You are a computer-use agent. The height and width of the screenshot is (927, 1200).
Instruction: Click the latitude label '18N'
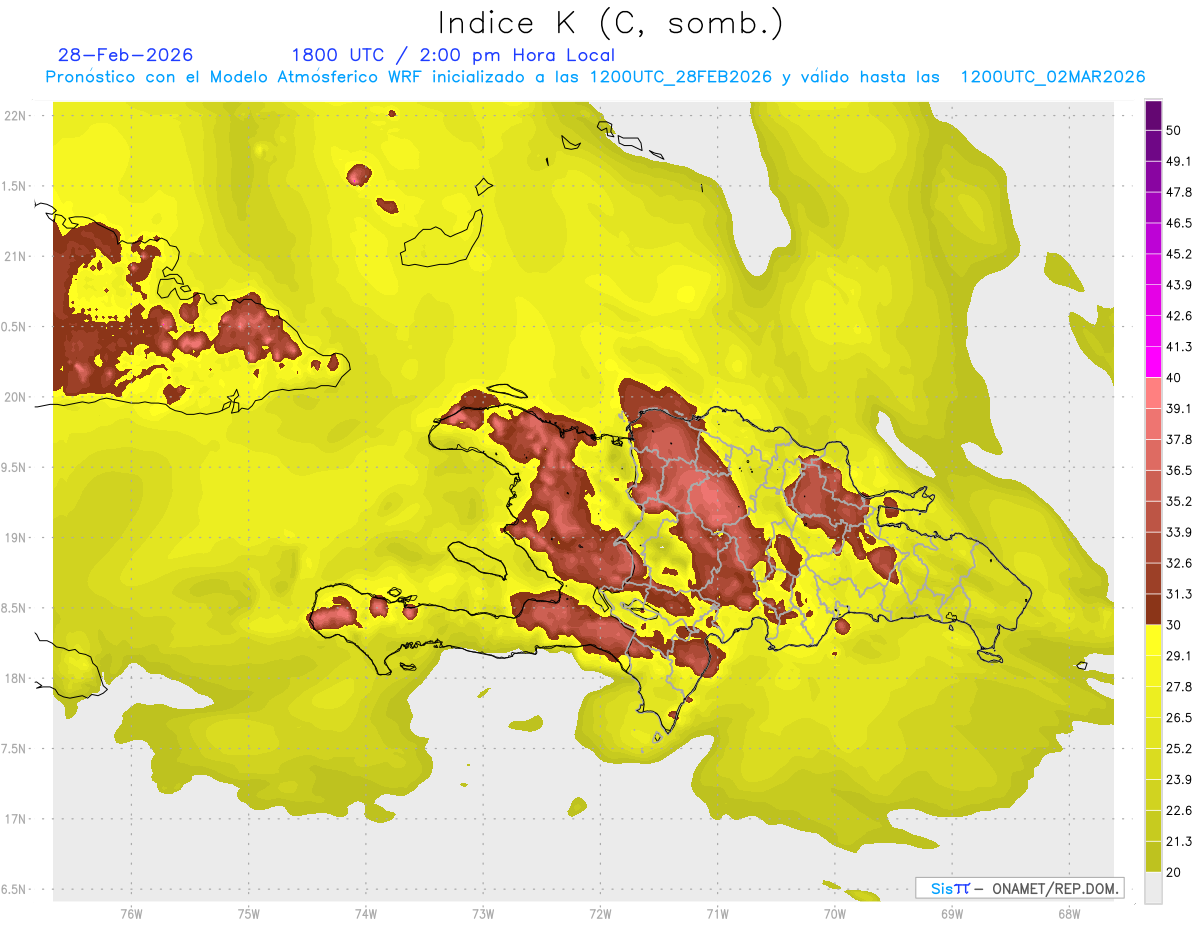coord(17,678)
